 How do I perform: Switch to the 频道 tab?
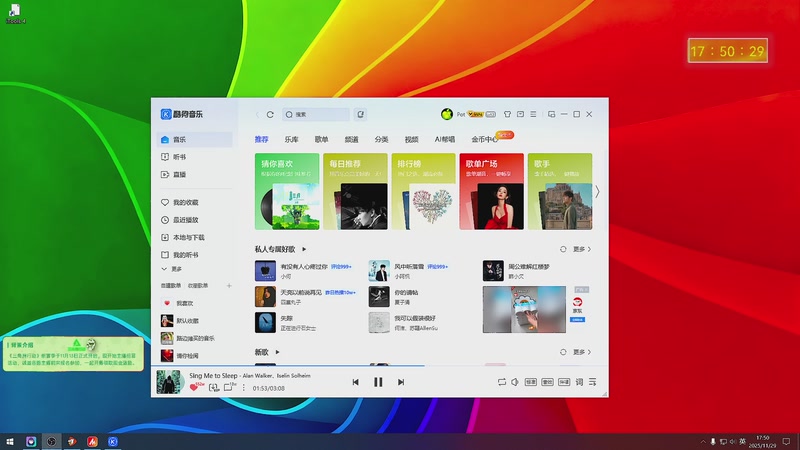pos(352,139)
